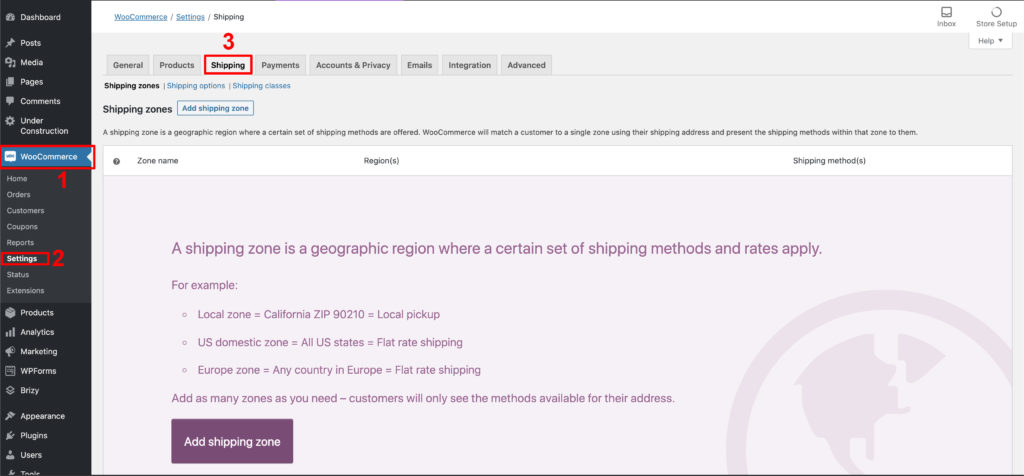Image resolution: width=1024 pixels, height=476 pixels.
Task: Open WooCommerce Home submenu item
Action: pos(17,178)
